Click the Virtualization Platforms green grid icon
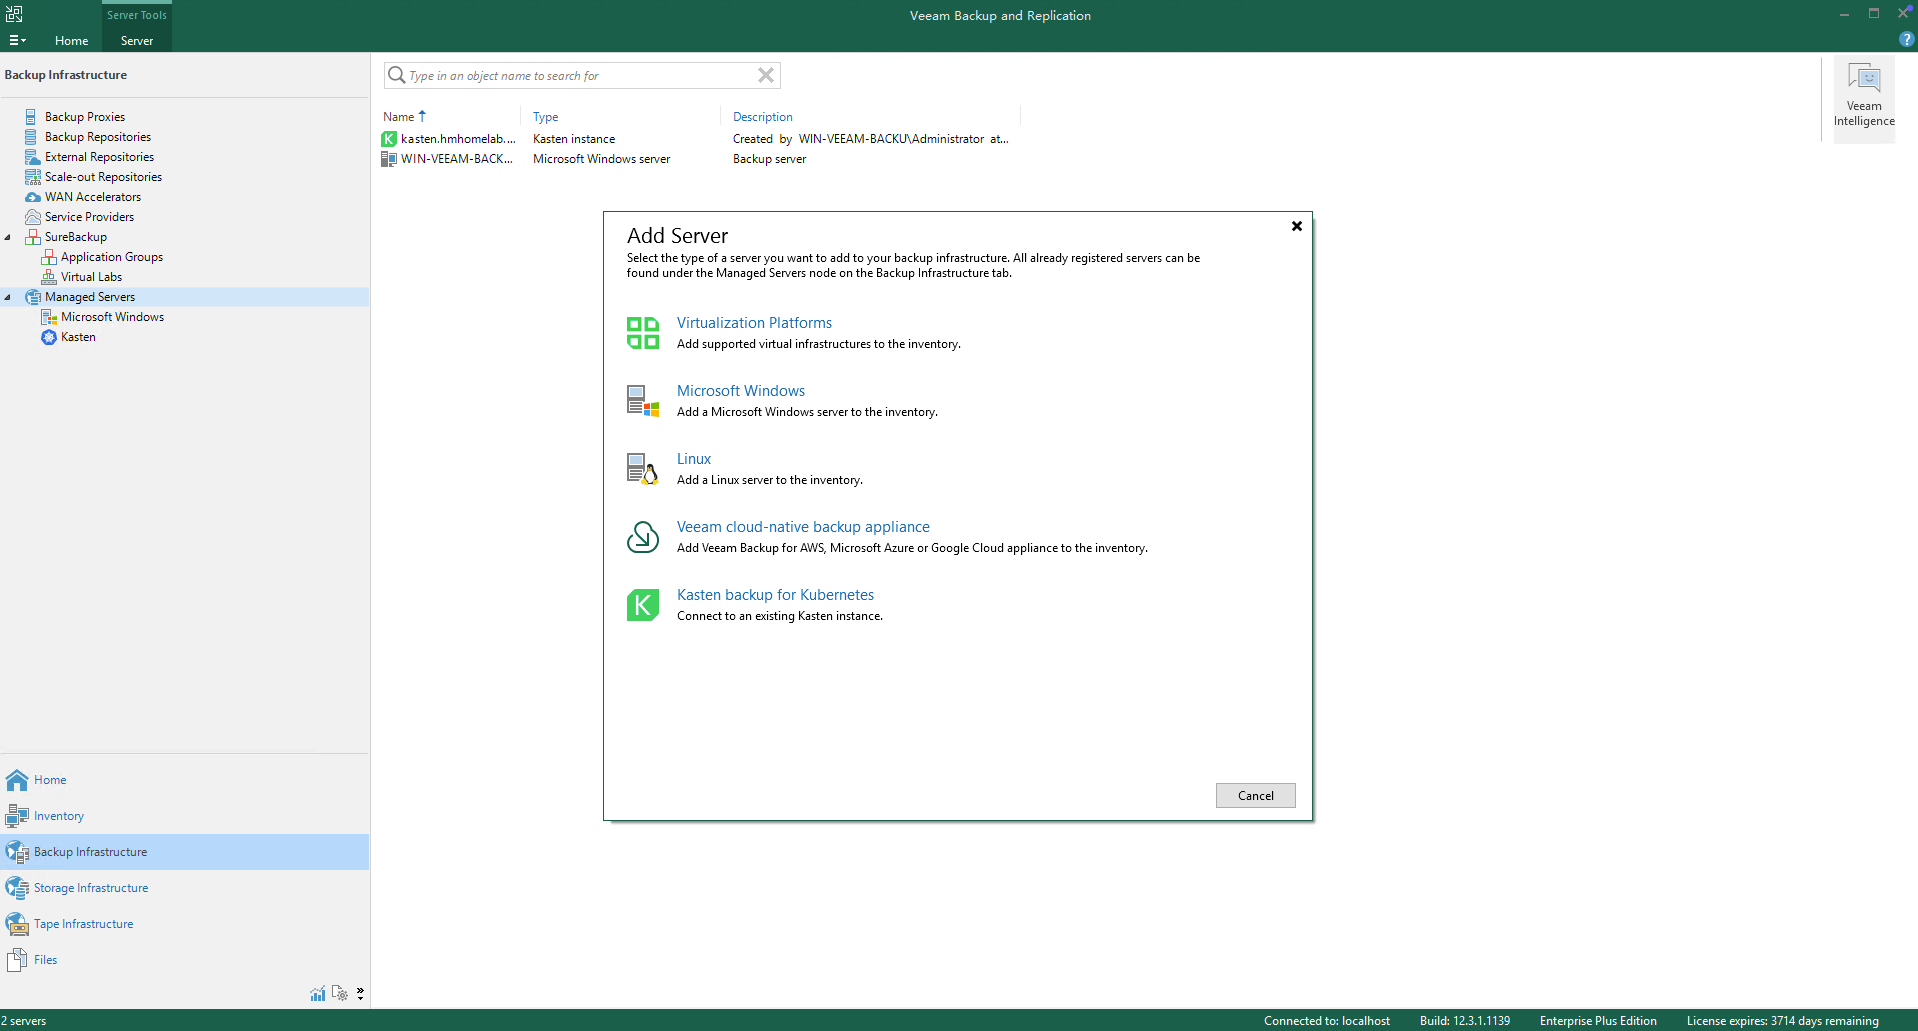 642,333
